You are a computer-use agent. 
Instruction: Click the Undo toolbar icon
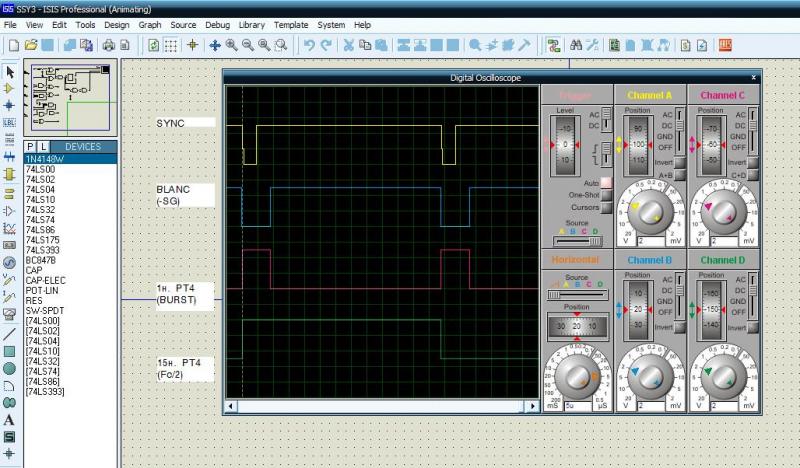[309, 45]
